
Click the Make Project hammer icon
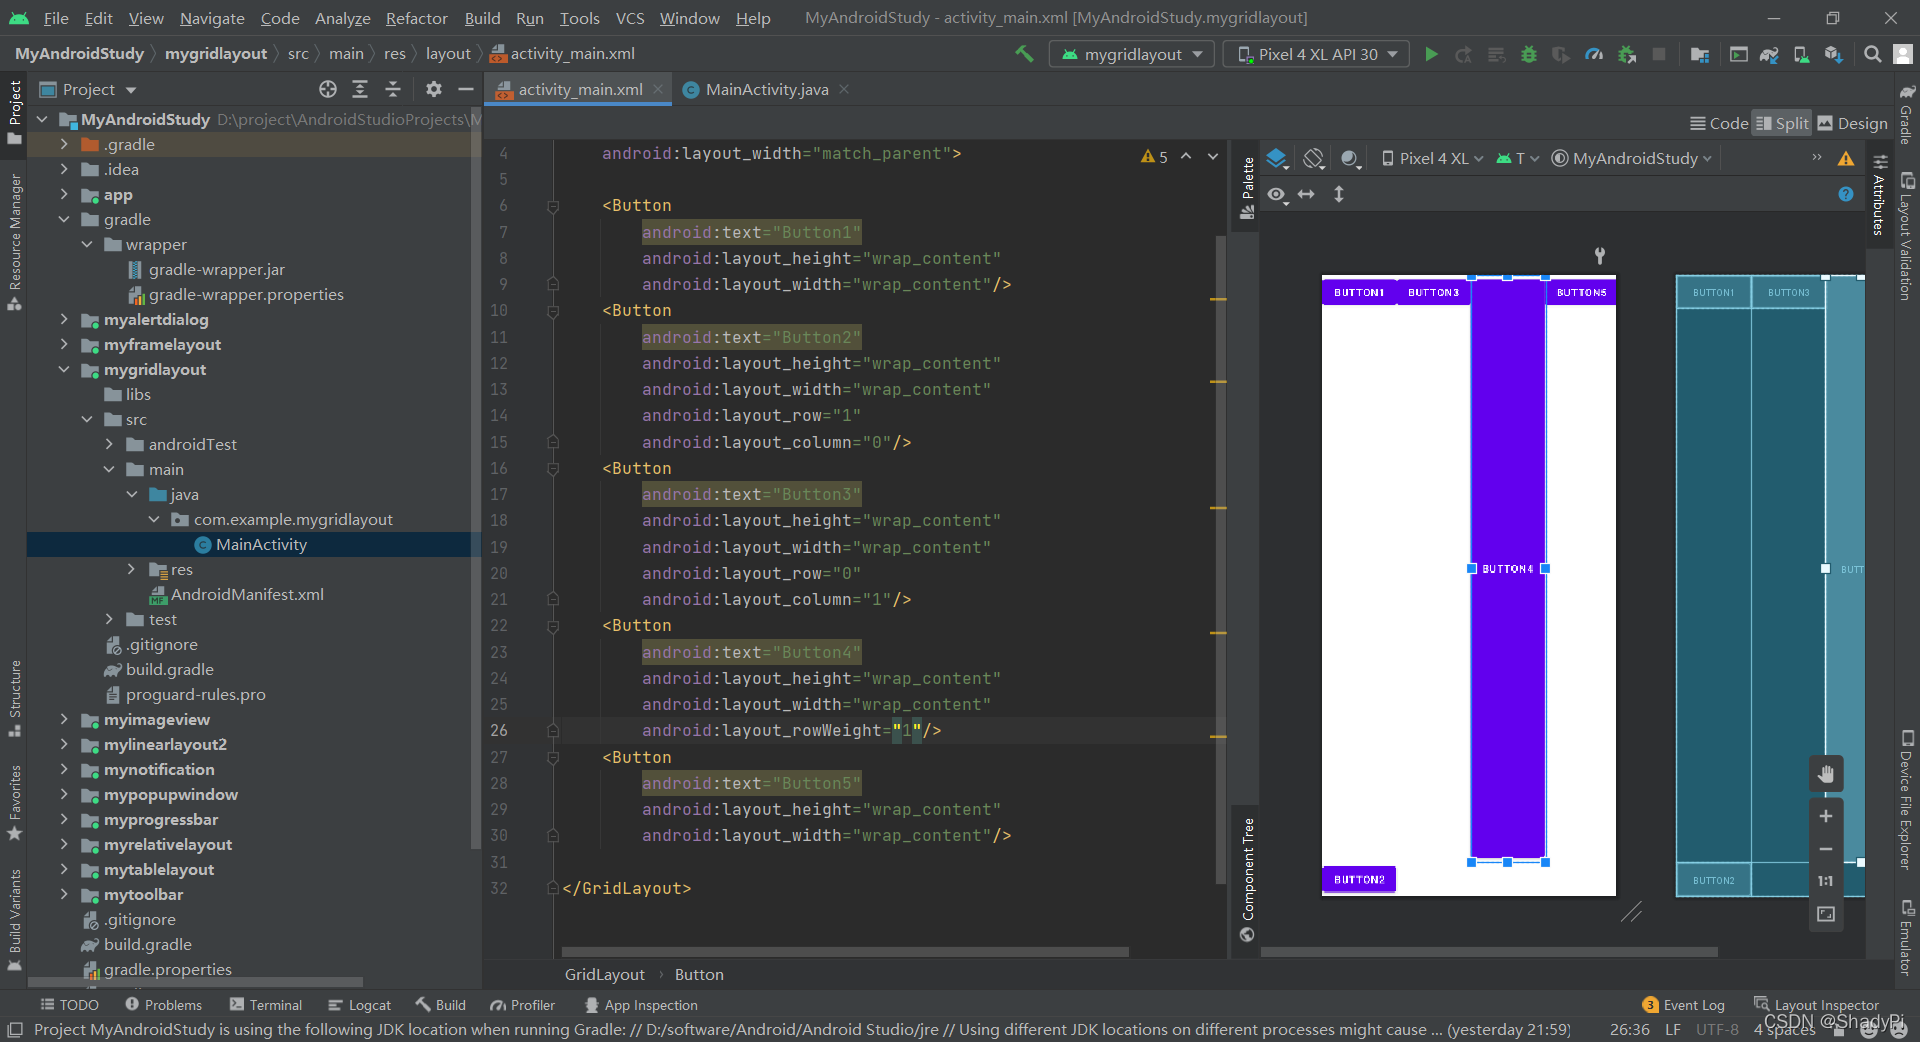1024,54
